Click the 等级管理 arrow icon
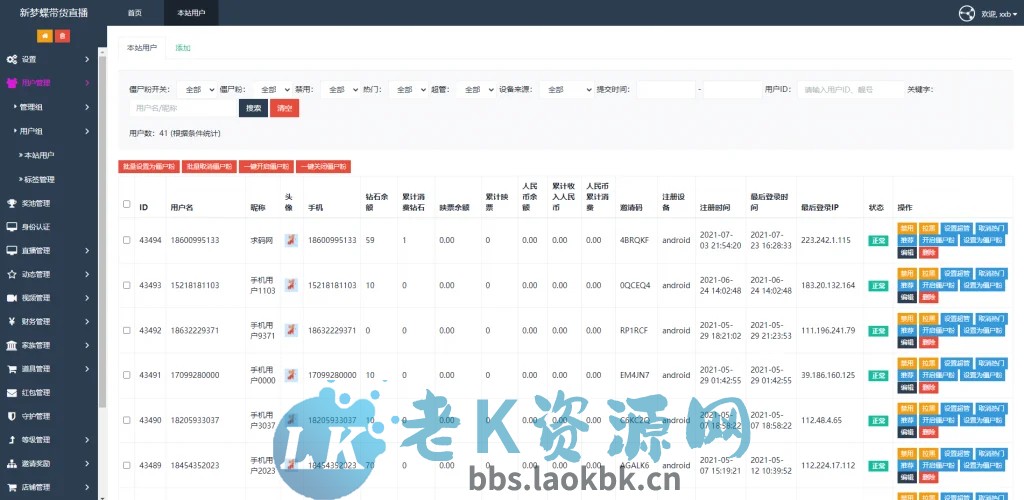1024x500 pixels. point(12,440)
